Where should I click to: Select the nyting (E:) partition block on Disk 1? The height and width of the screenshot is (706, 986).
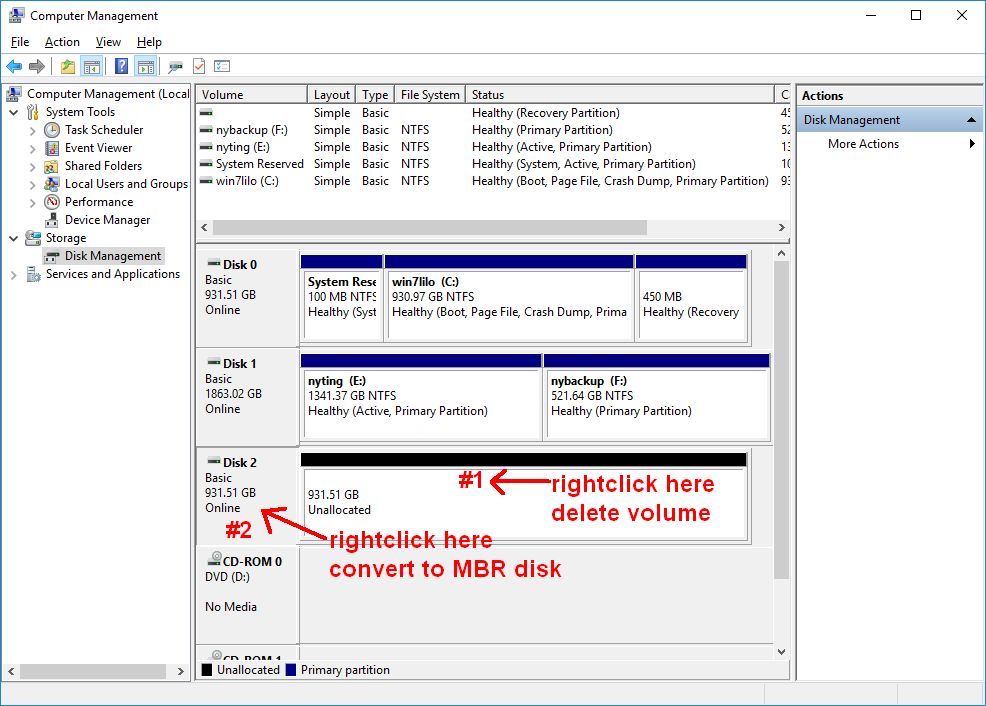tap(421, 397)
